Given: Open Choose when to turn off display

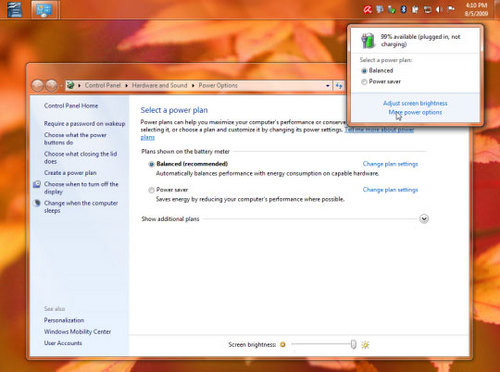Looking at the screenshot, I should 81,188.
